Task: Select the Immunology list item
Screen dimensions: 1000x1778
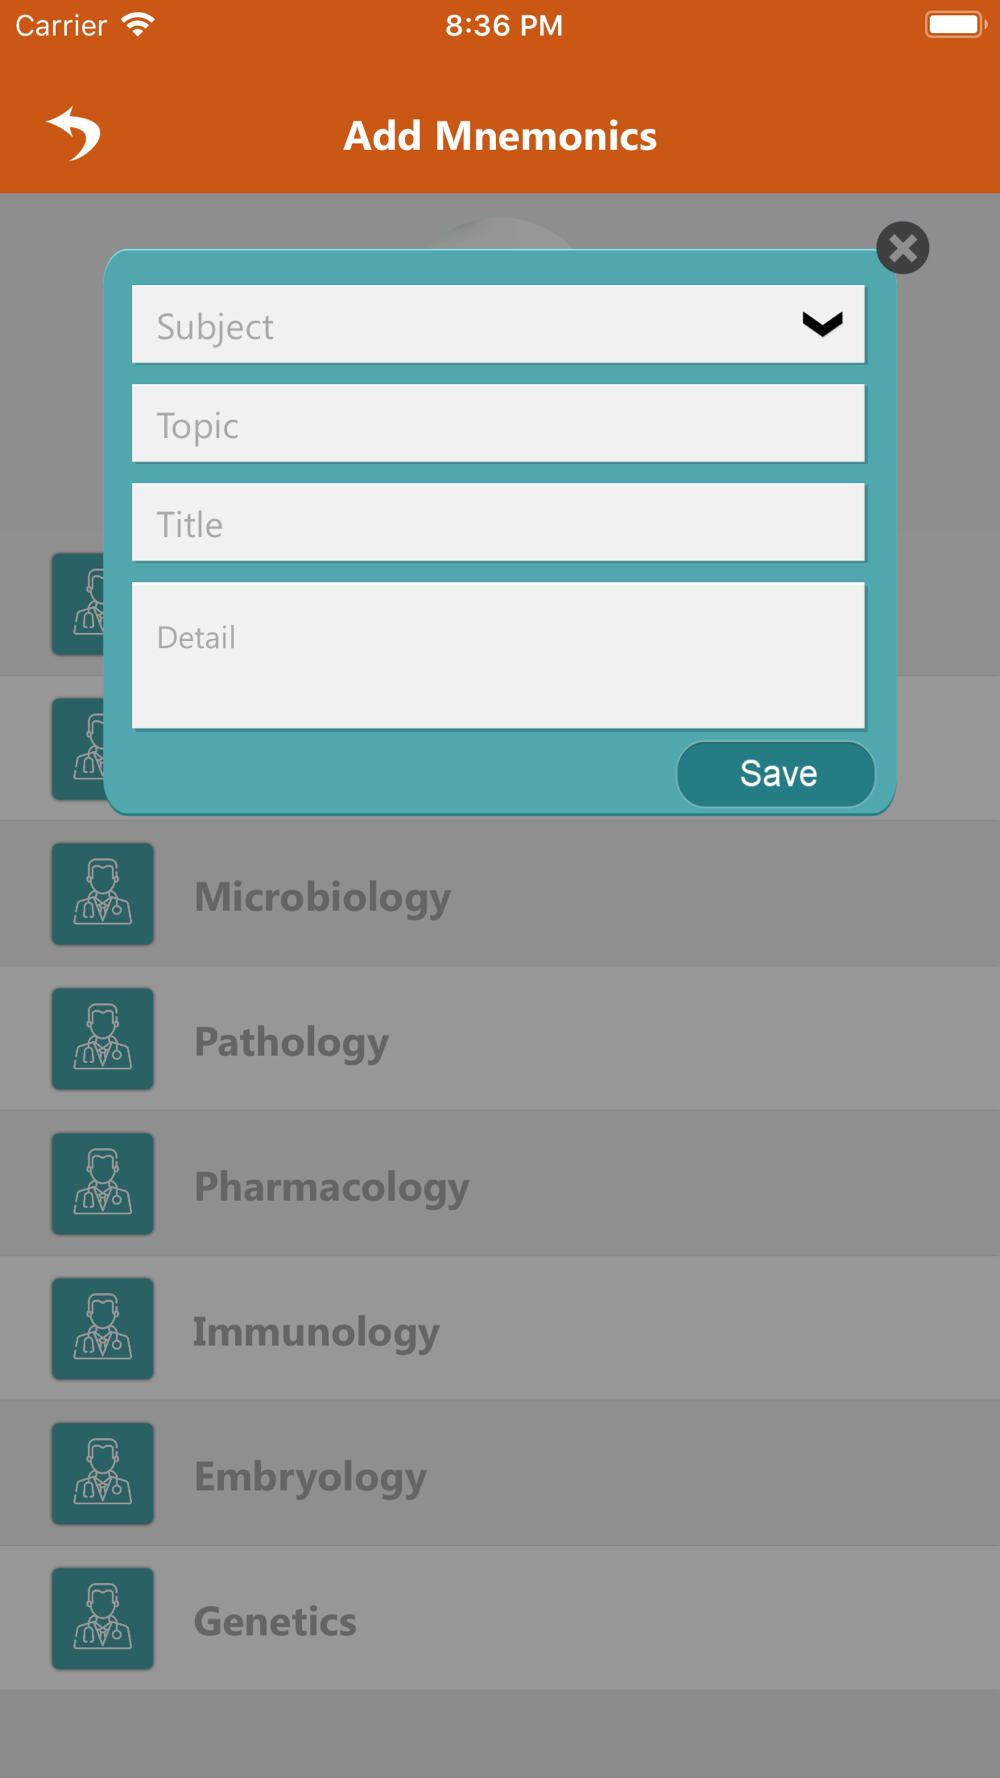Action: coord(500,1329)
